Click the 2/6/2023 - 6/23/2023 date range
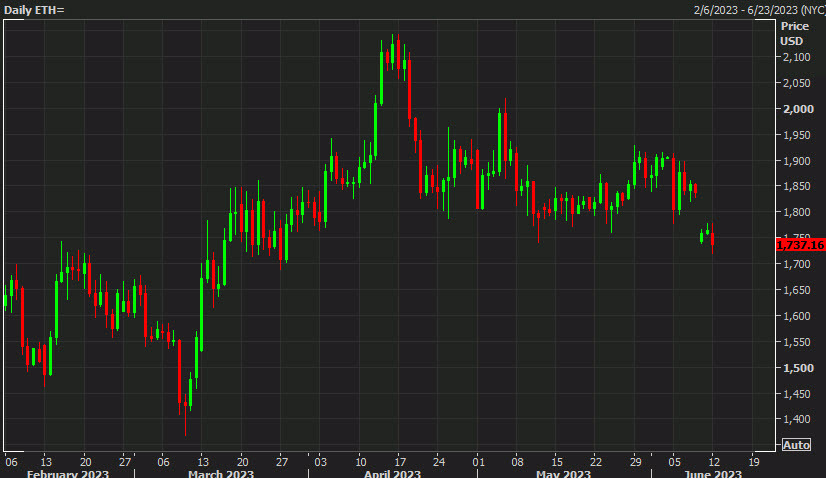826x478 pixels. point(758,9)
